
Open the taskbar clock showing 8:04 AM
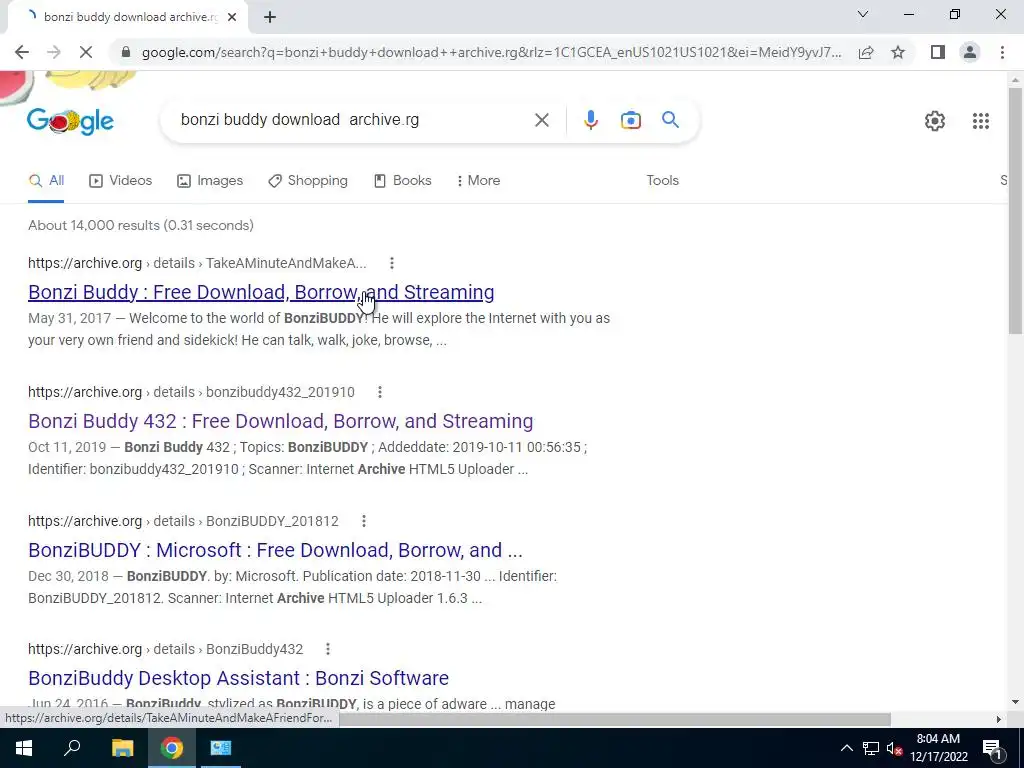(x=938, y=748)
